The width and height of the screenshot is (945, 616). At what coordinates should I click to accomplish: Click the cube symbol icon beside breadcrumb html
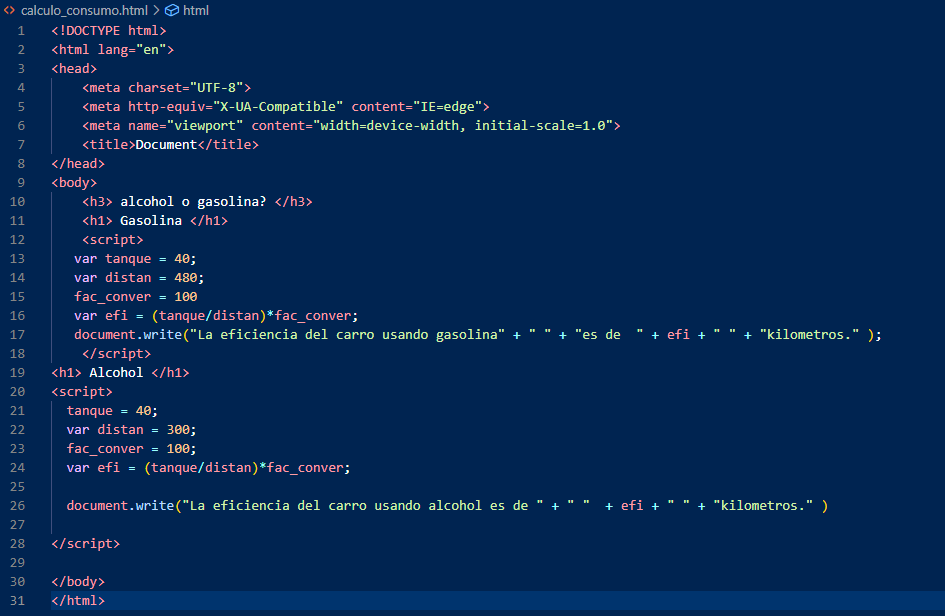[172, 10]
